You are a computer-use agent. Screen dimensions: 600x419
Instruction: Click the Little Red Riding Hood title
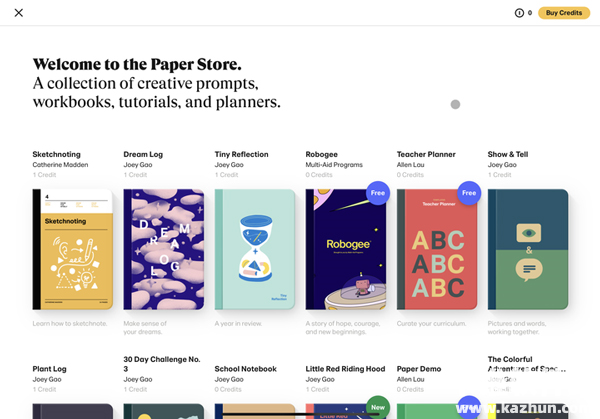click(345, 369)
